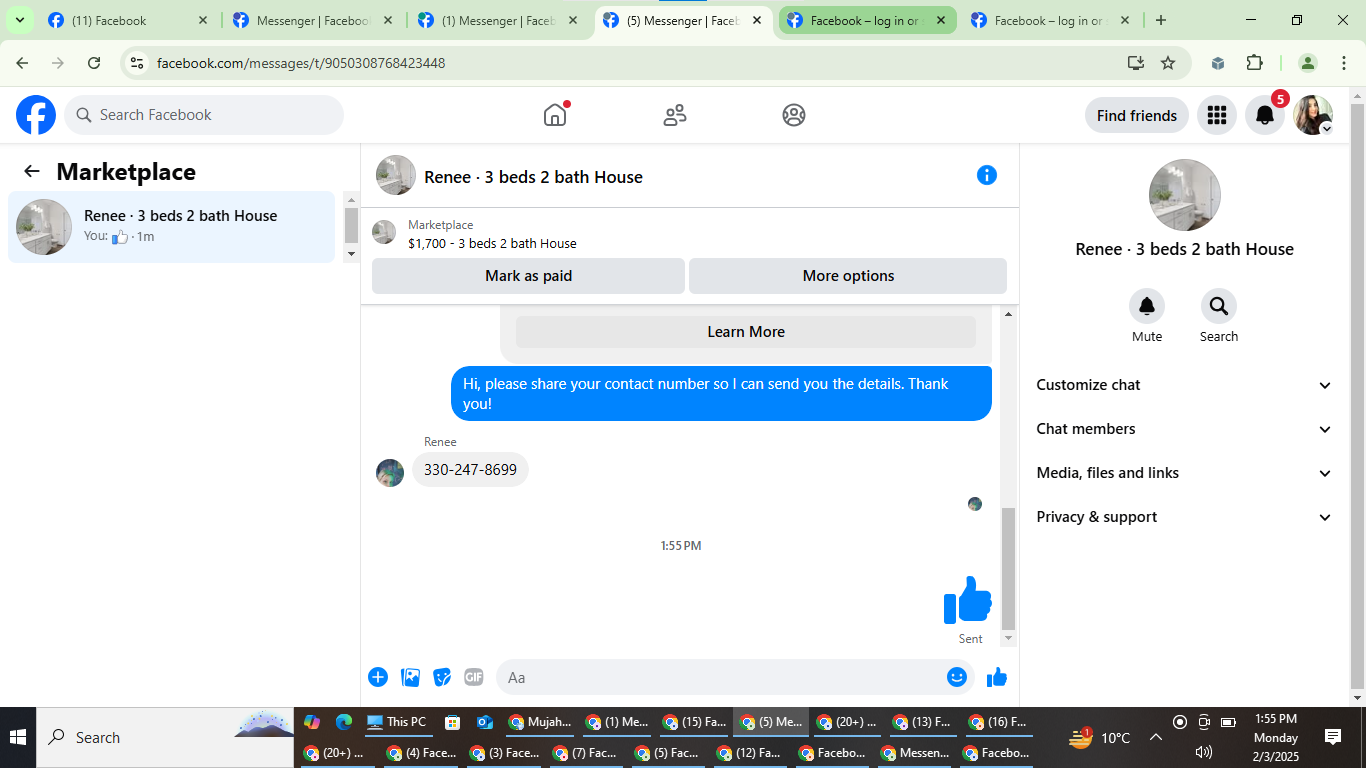Attach a photo using the image icon

[x=410, y=677]
